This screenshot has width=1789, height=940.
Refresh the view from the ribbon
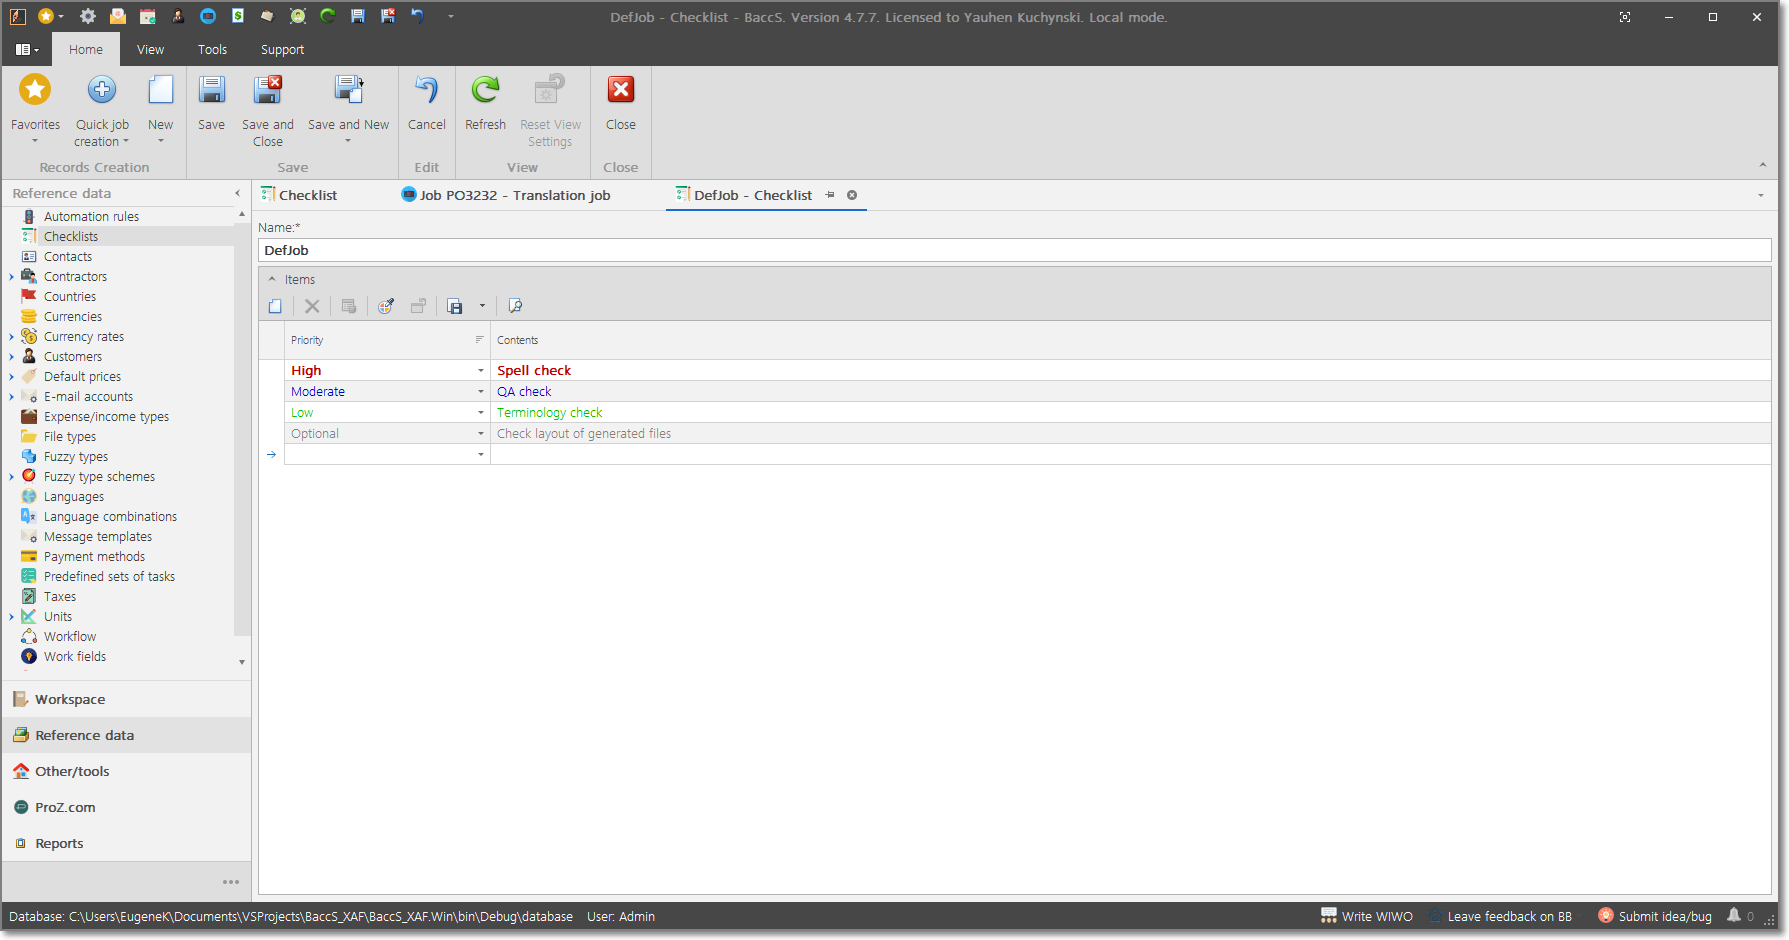tap(486, 103)
